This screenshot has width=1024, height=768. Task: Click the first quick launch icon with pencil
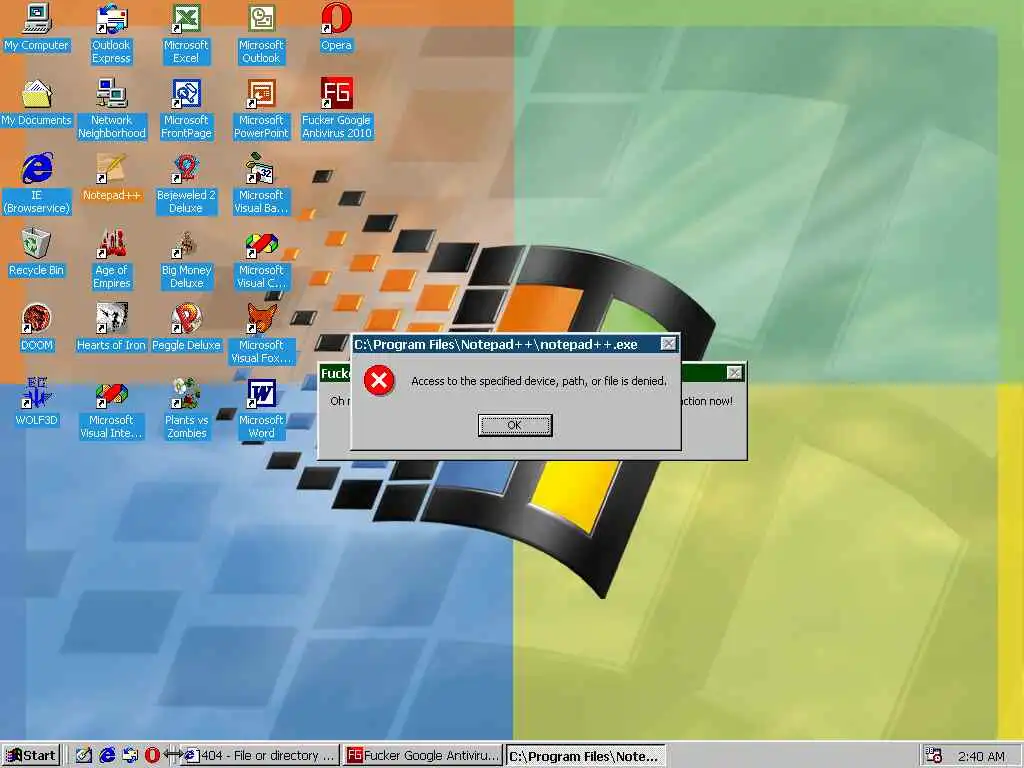coord(84,756)
